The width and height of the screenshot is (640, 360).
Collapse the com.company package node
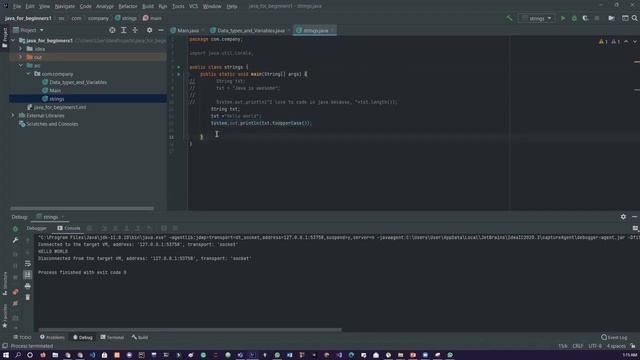28,74
